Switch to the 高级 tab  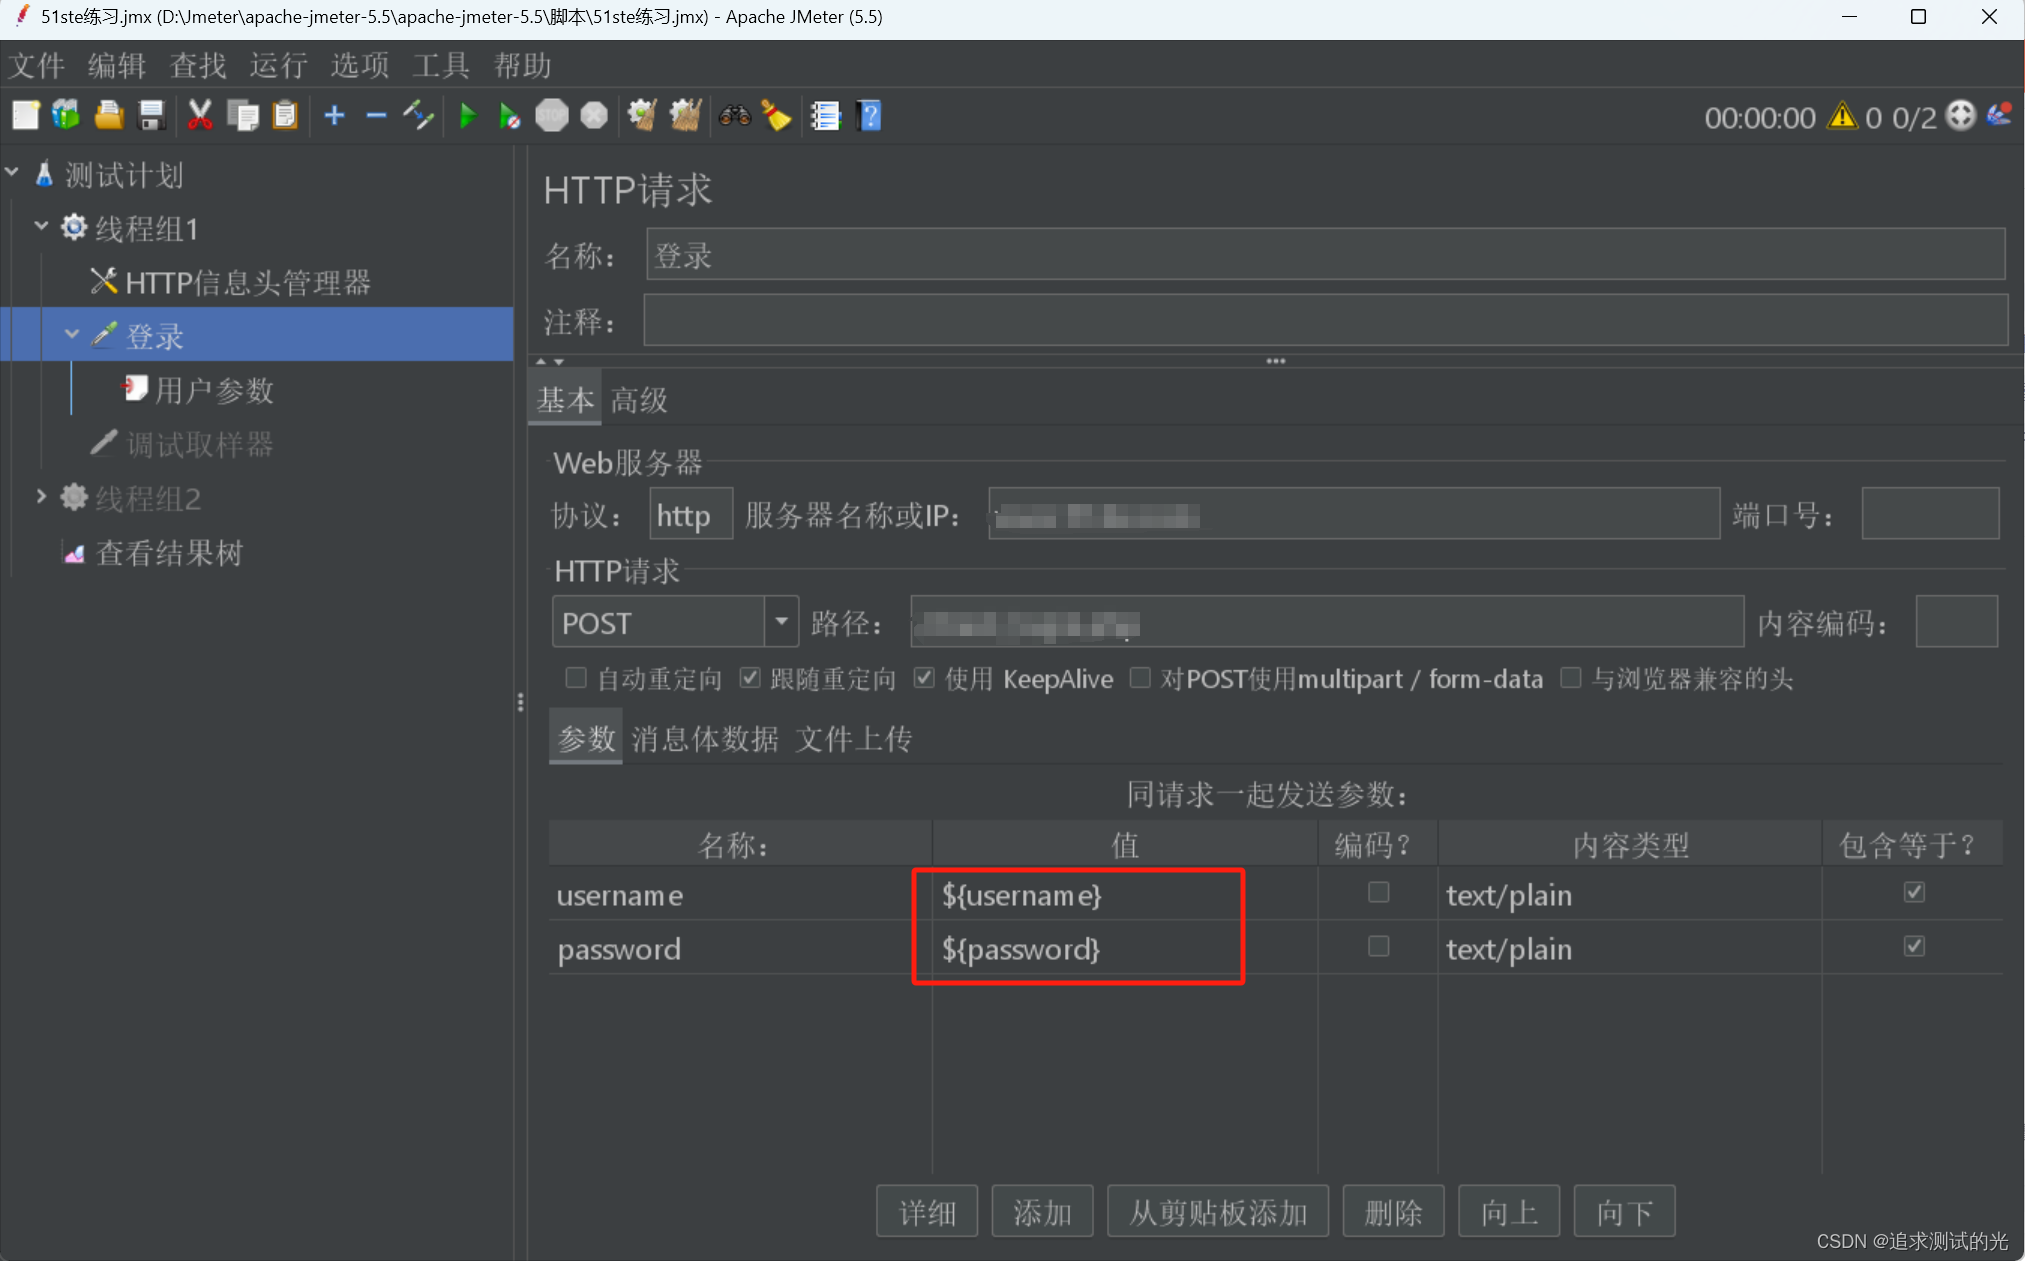639,400
